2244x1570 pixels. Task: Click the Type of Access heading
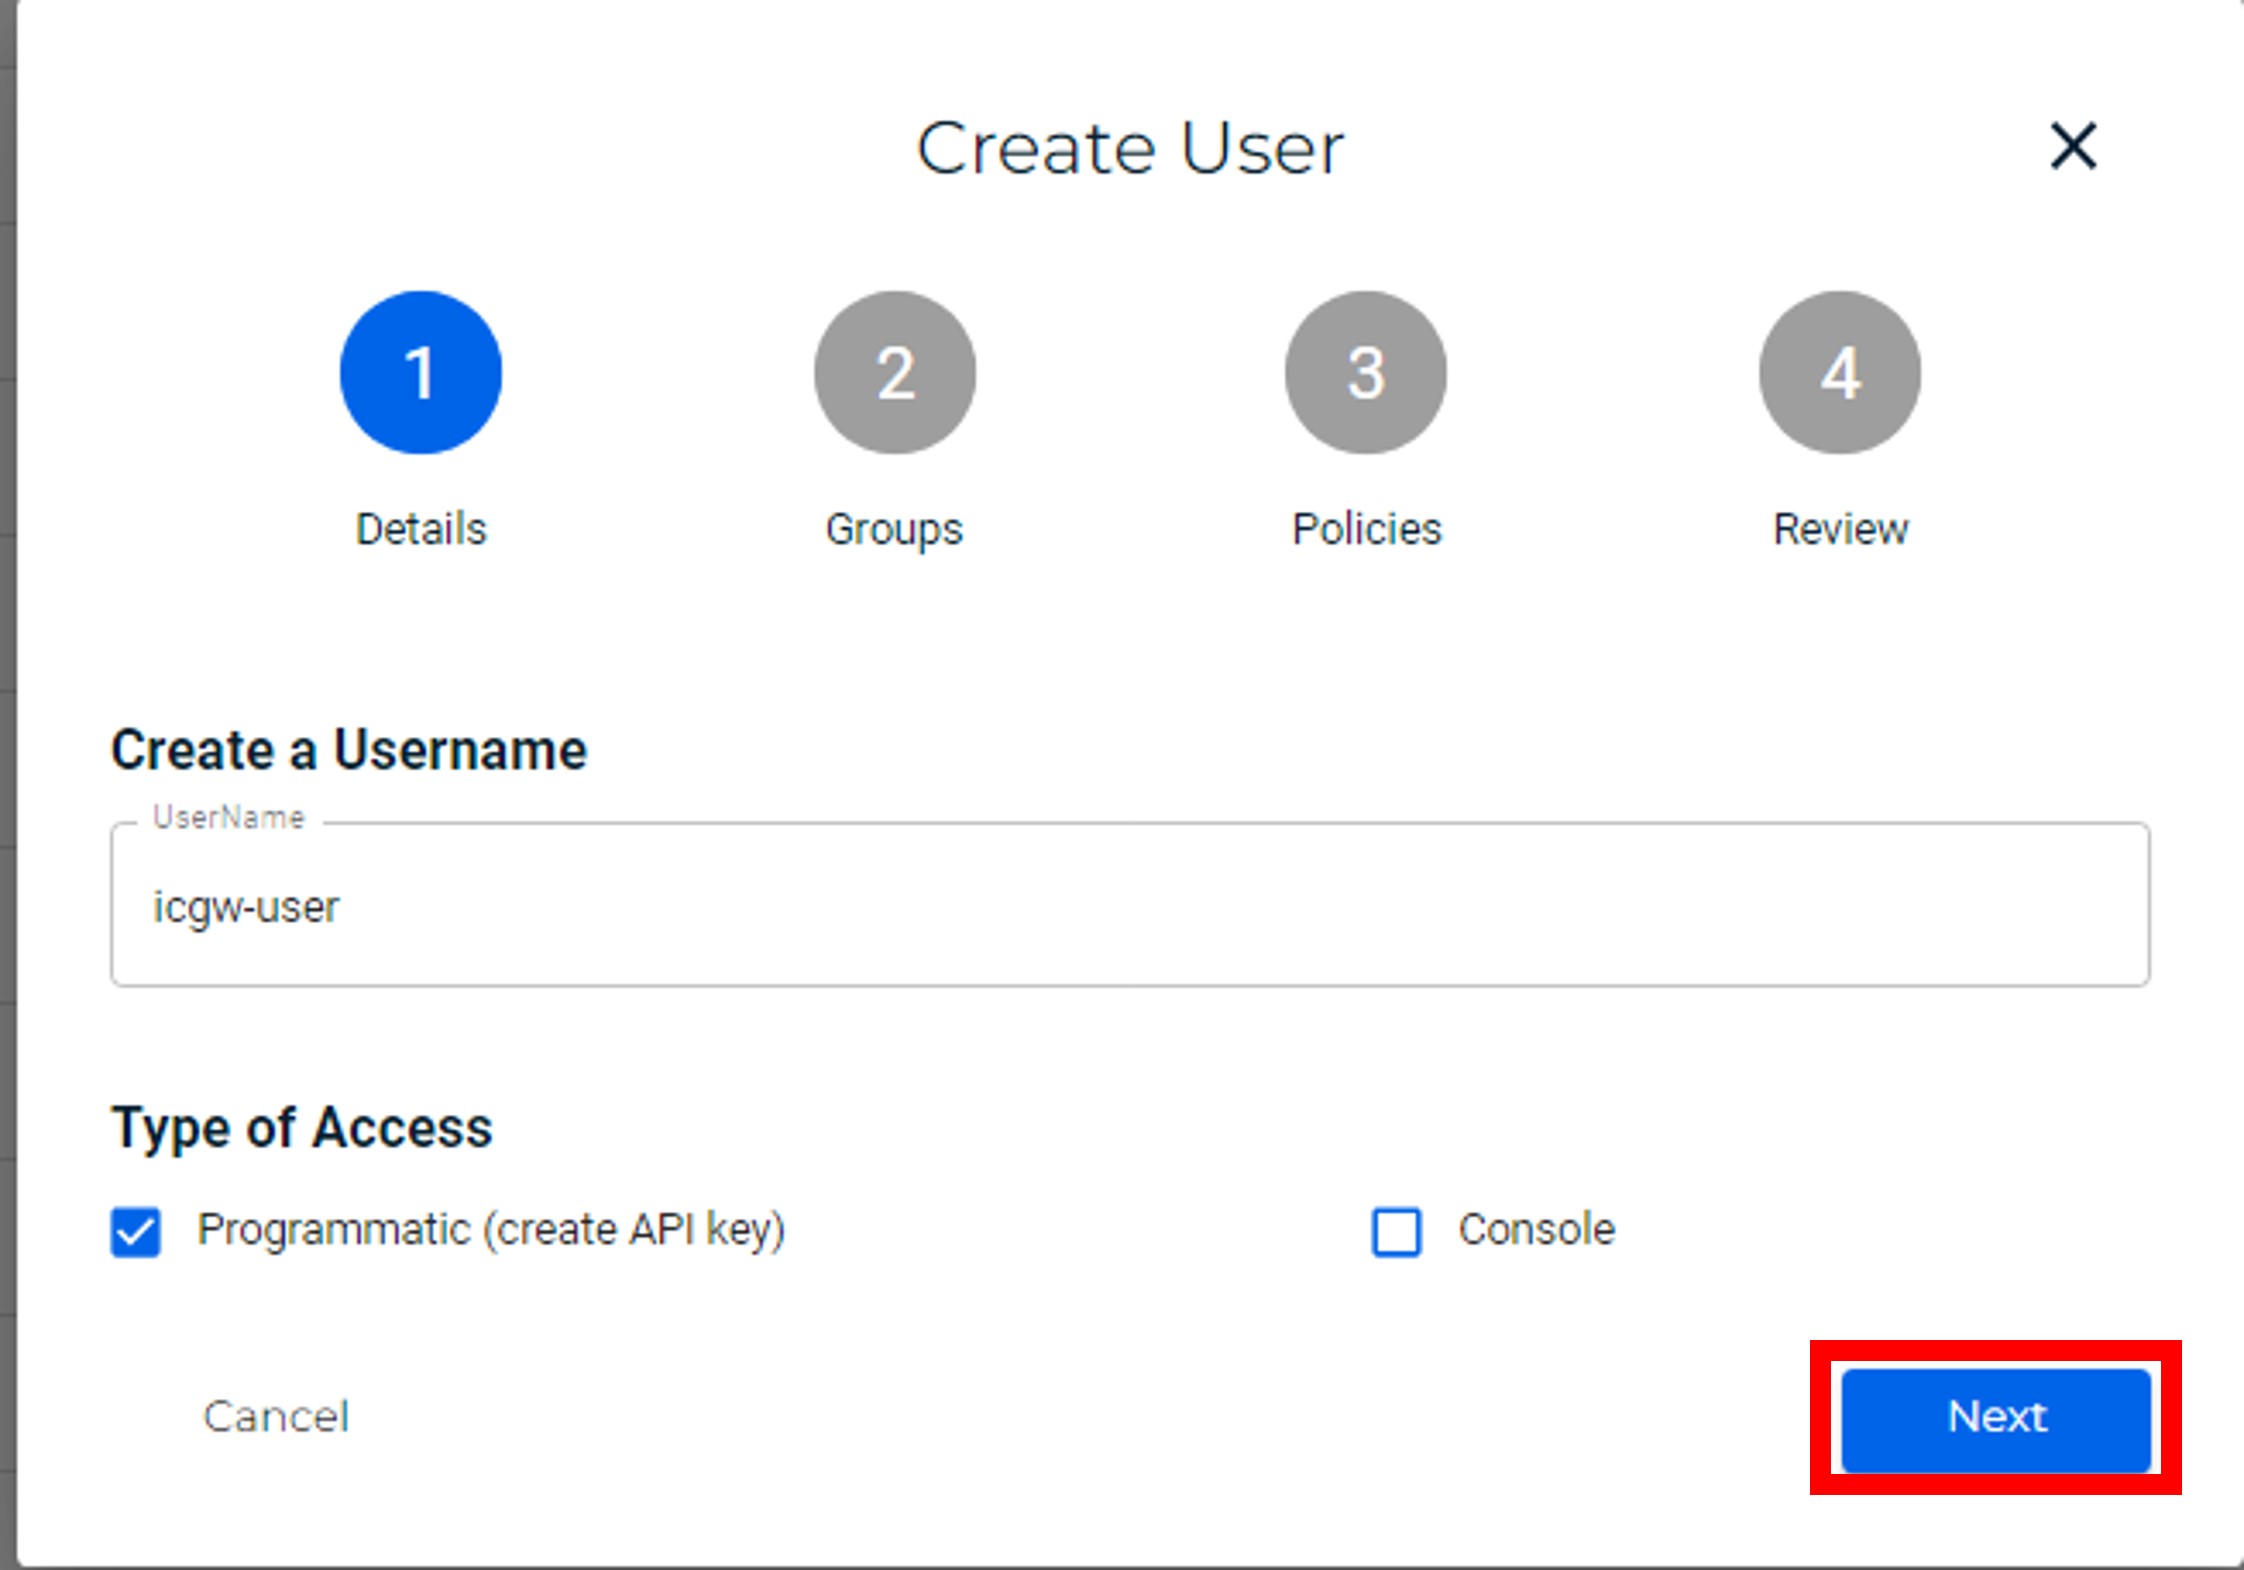tap(301, 1128)
